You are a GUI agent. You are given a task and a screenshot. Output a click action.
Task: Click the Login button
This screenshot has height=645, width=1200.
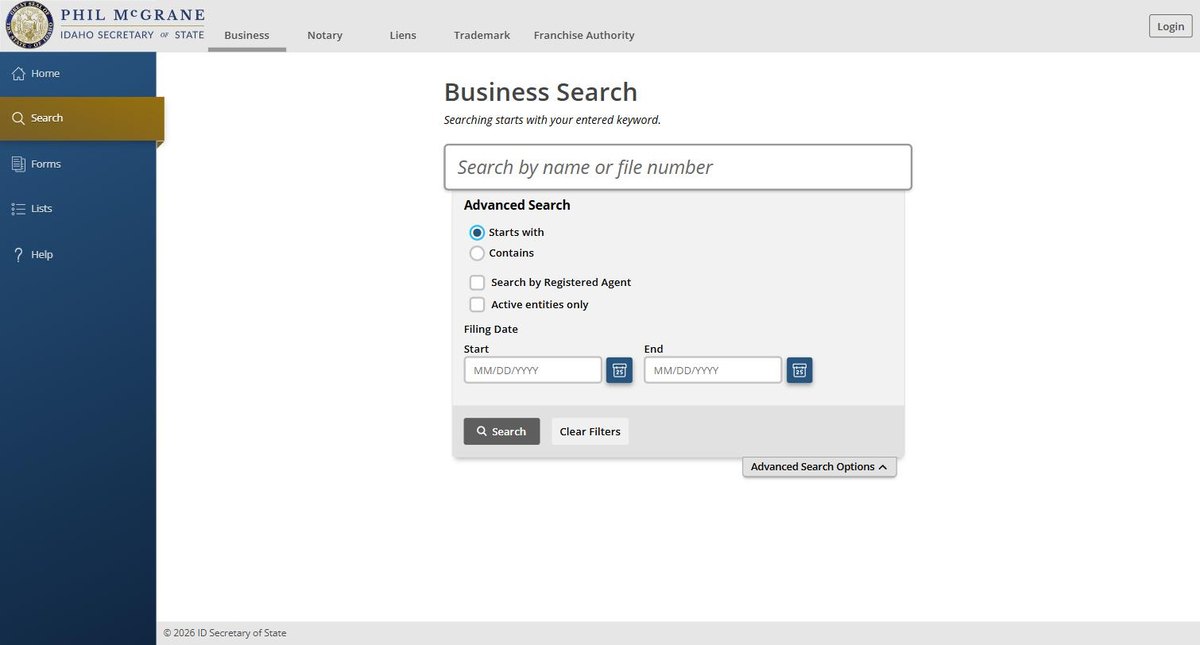click(x=1170, y=27)
